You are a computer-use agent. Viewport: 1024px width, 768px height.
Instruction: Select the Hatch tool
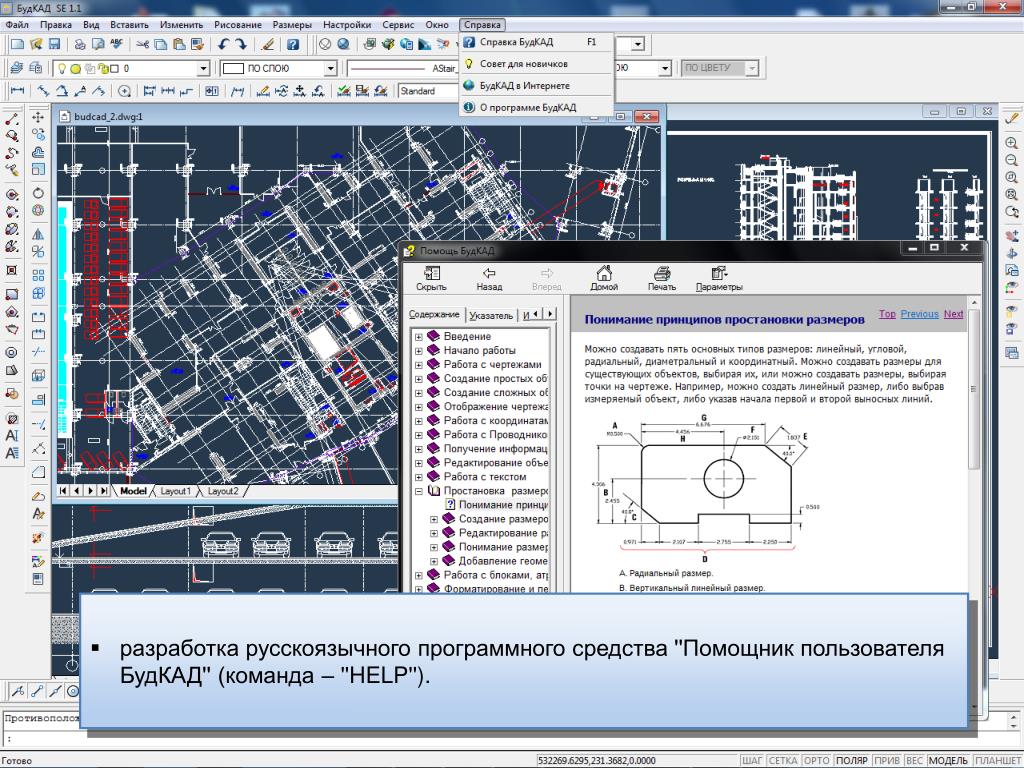12,419
